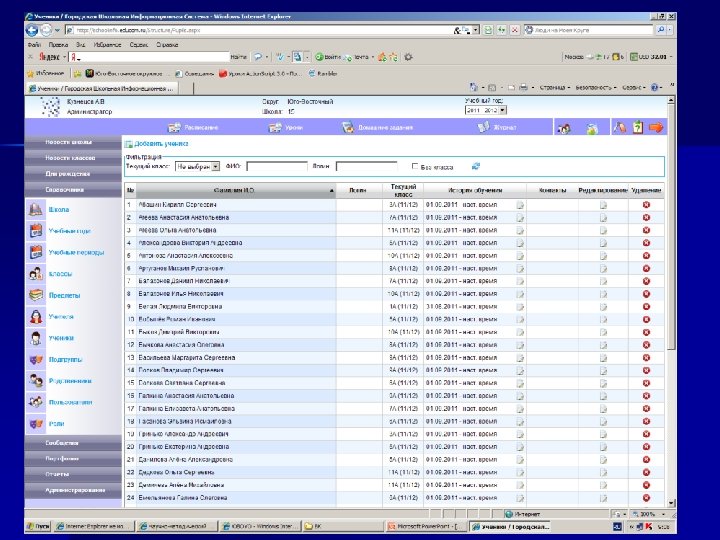Open the Предметы books icon
This screenshot has width=720, height=540.
[x=36, y=295]
